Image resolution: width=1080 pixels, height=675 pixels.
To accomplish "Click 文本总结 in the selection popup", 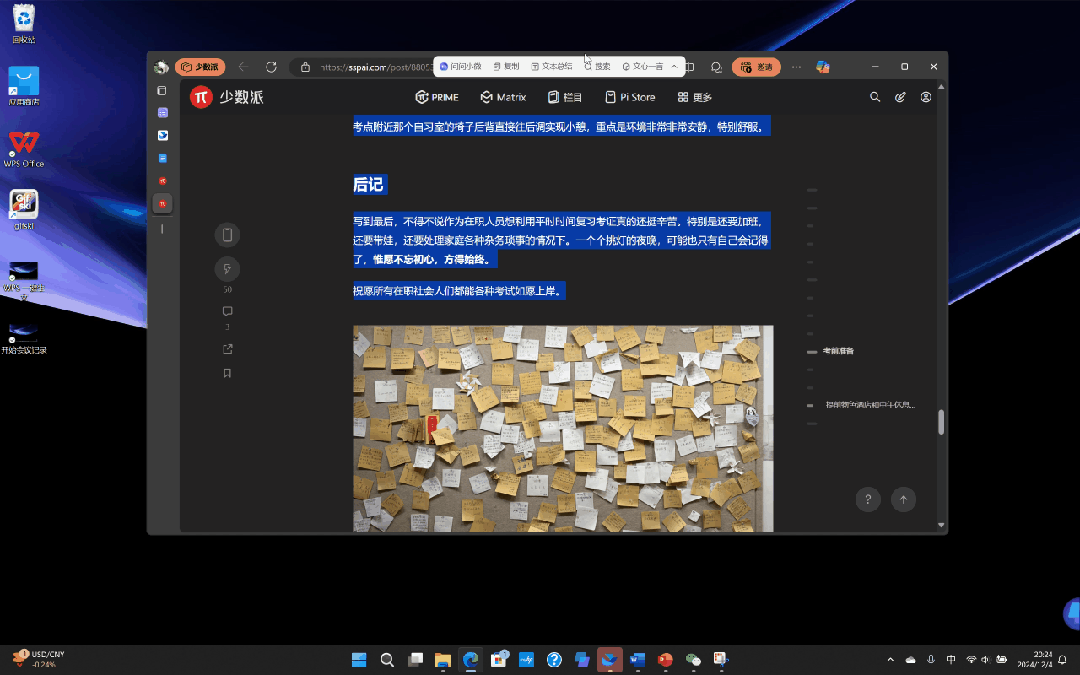I will tap(552, 67).
